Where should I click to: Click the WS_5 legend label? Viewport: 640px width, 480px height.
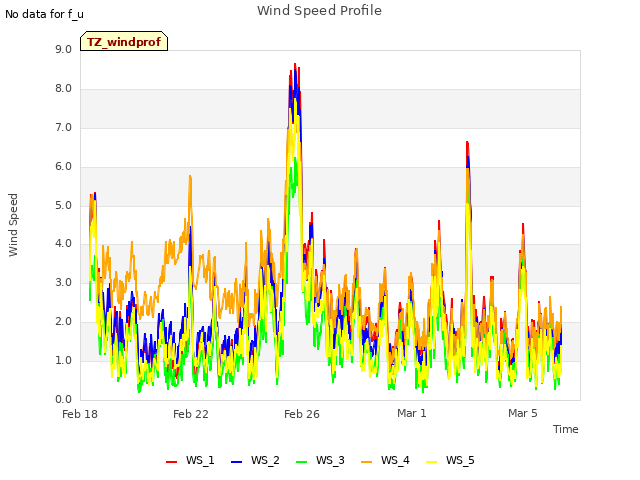tap(460, 460)
